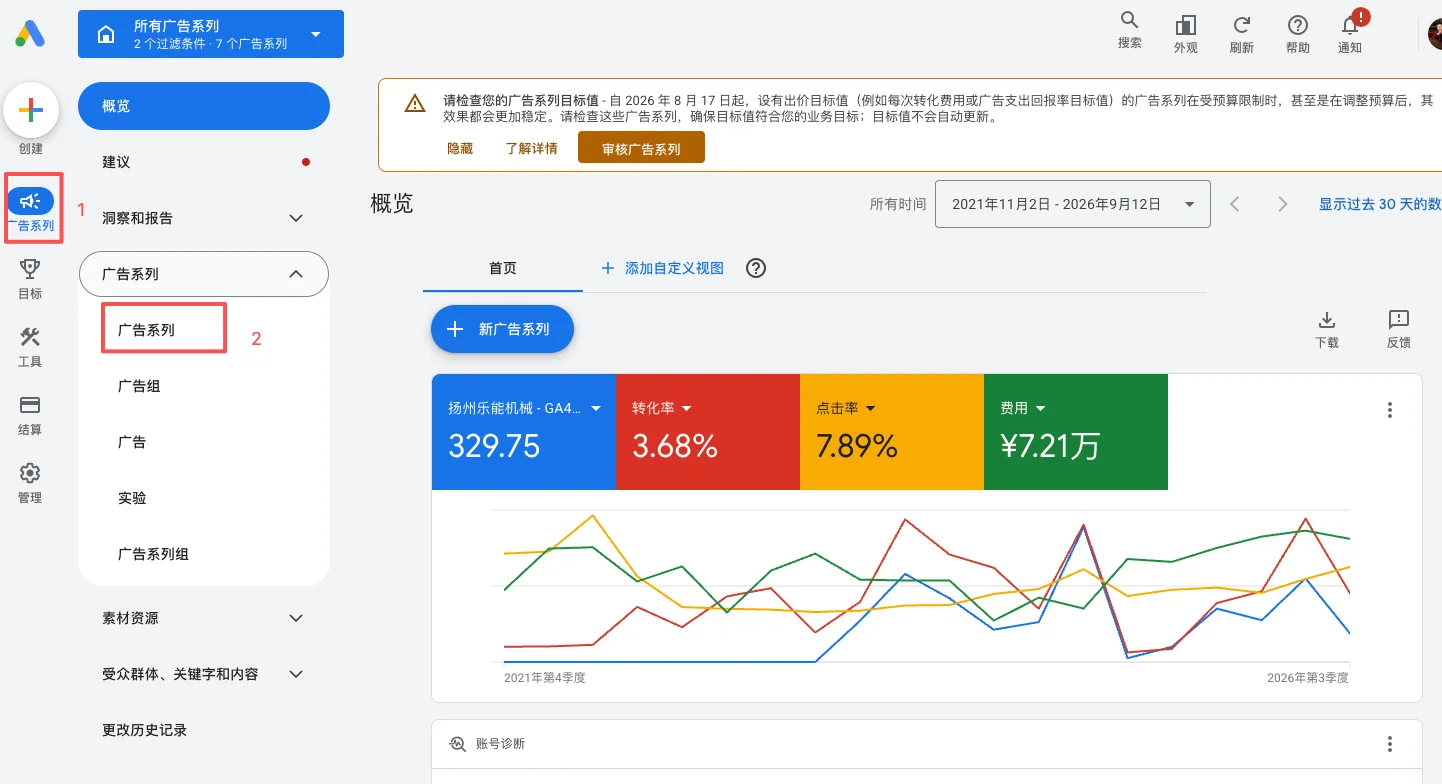Open the 目标 trophy icon

[30, 268]
